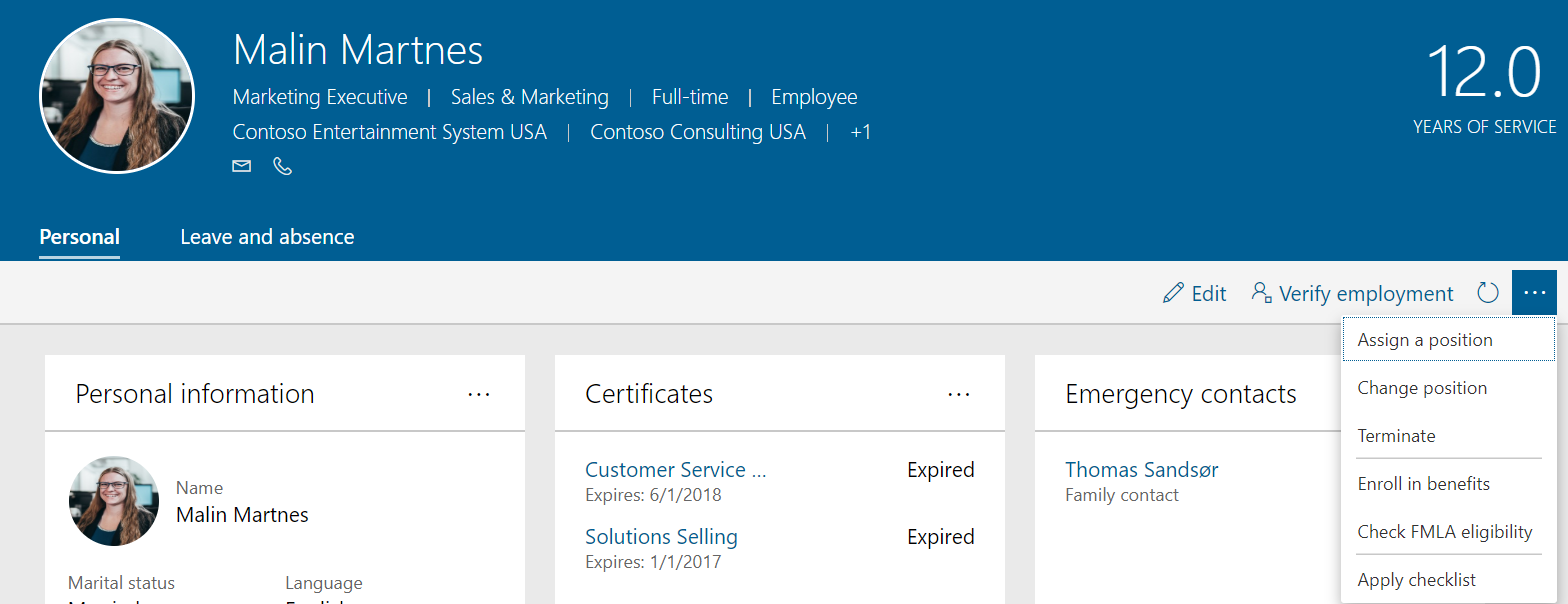Open the Solutions Selling certificate link
Image resolution: width=1568 pixels, height=604 pixels.
pos(661,537)
